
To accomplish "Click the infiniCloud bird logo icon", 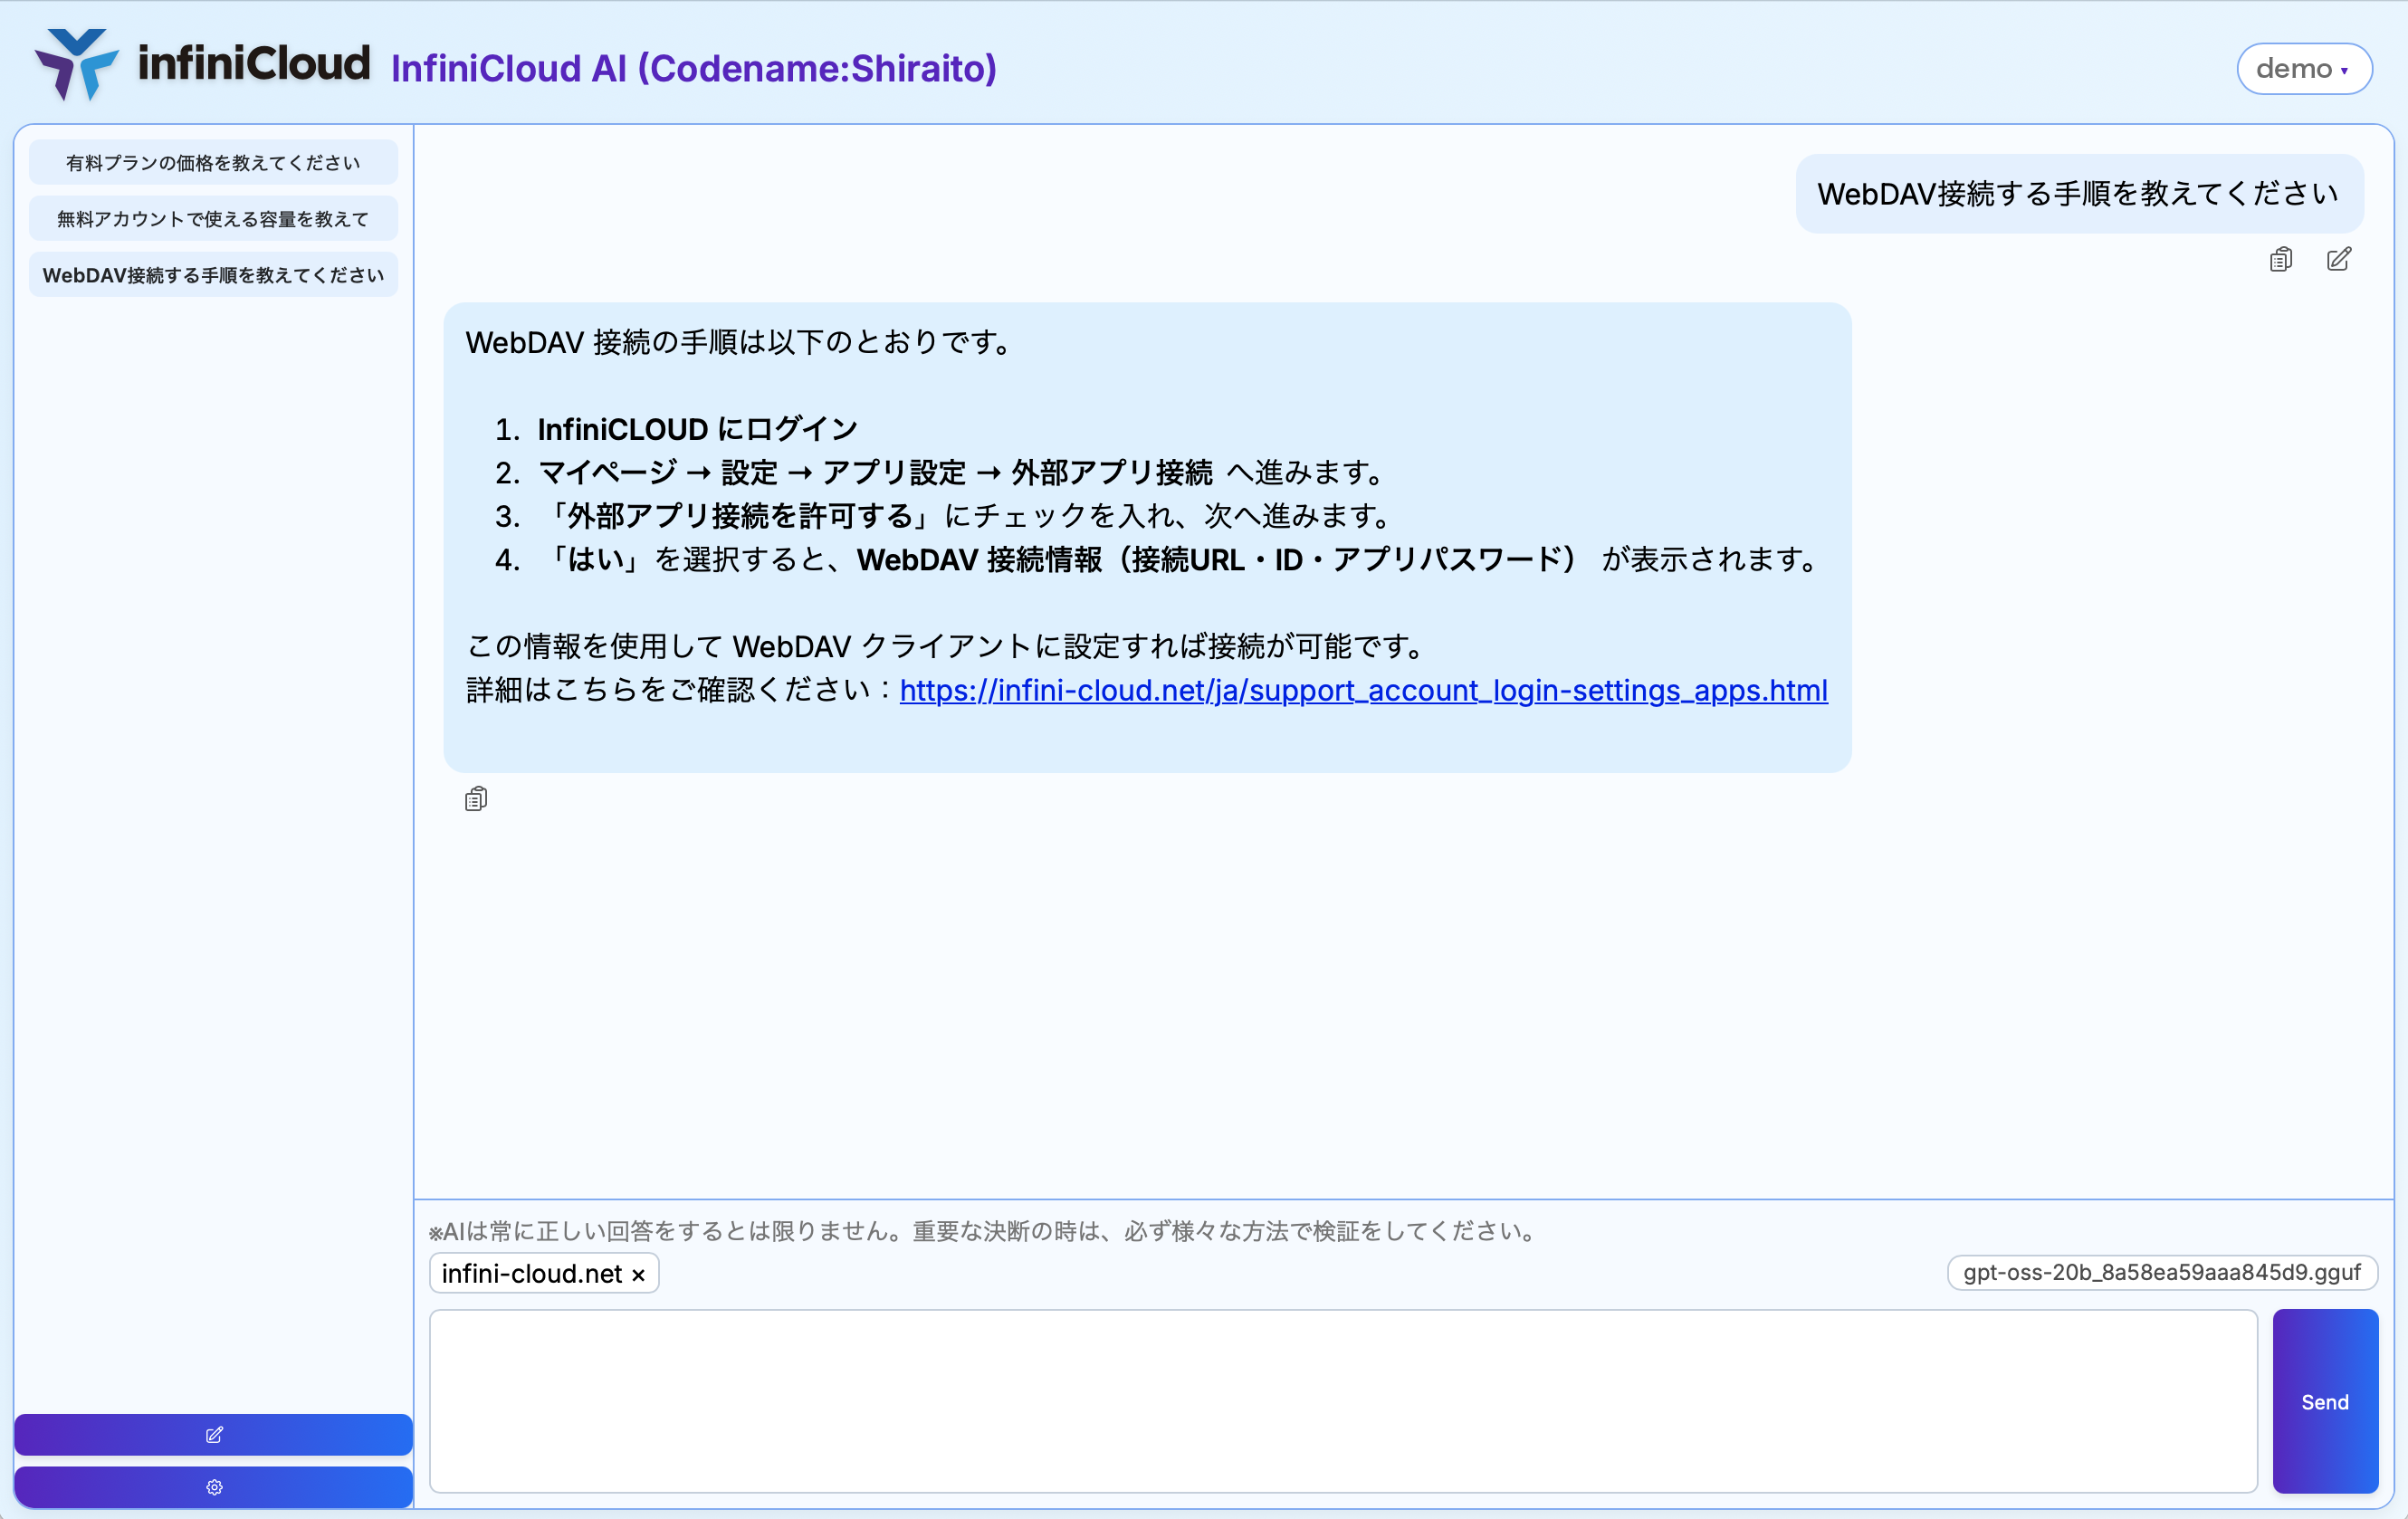I will (76, 64).
